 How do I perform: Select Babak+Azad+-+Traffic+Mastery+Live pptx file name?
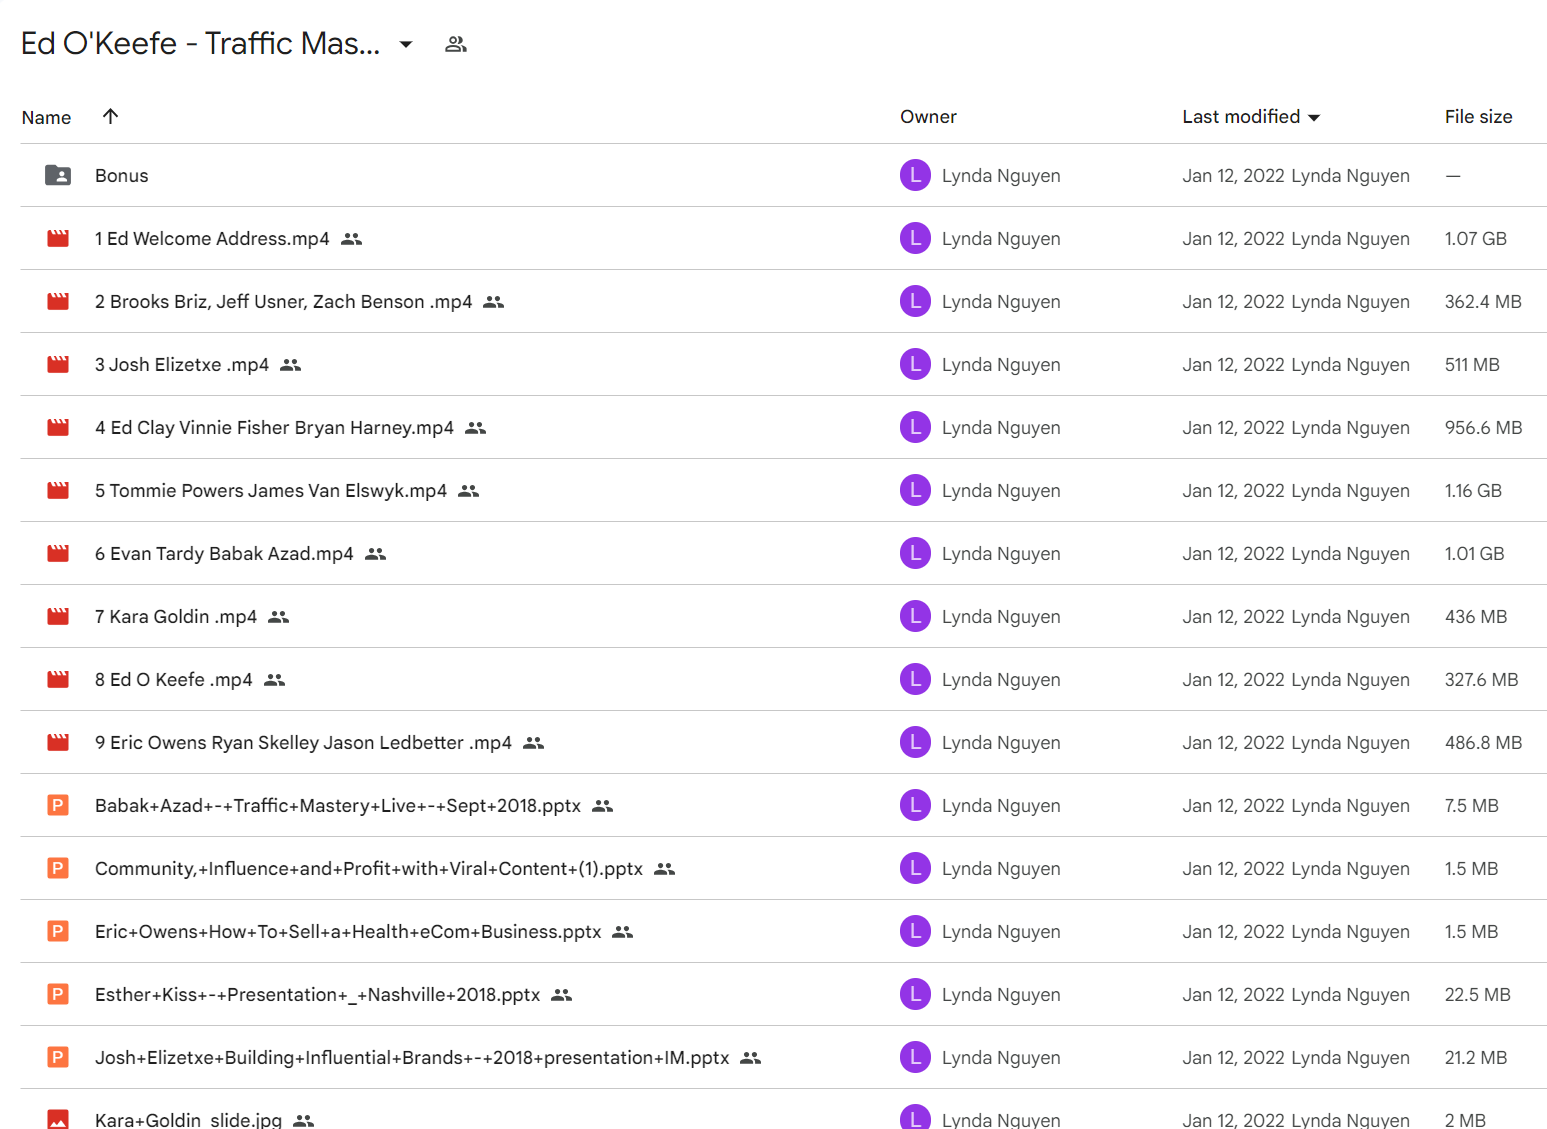tap(338, 805)
